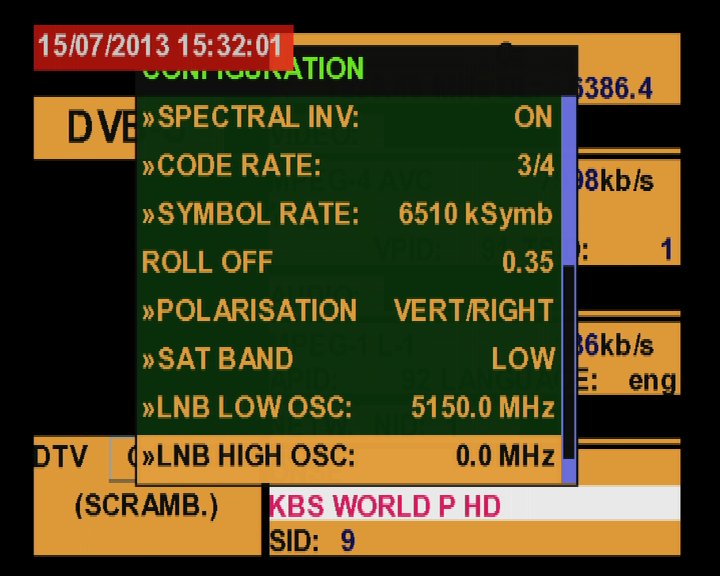720x576 pixels.
Task: Switch the VERT/RIGHT polarisation value
Action: point(473,310)
